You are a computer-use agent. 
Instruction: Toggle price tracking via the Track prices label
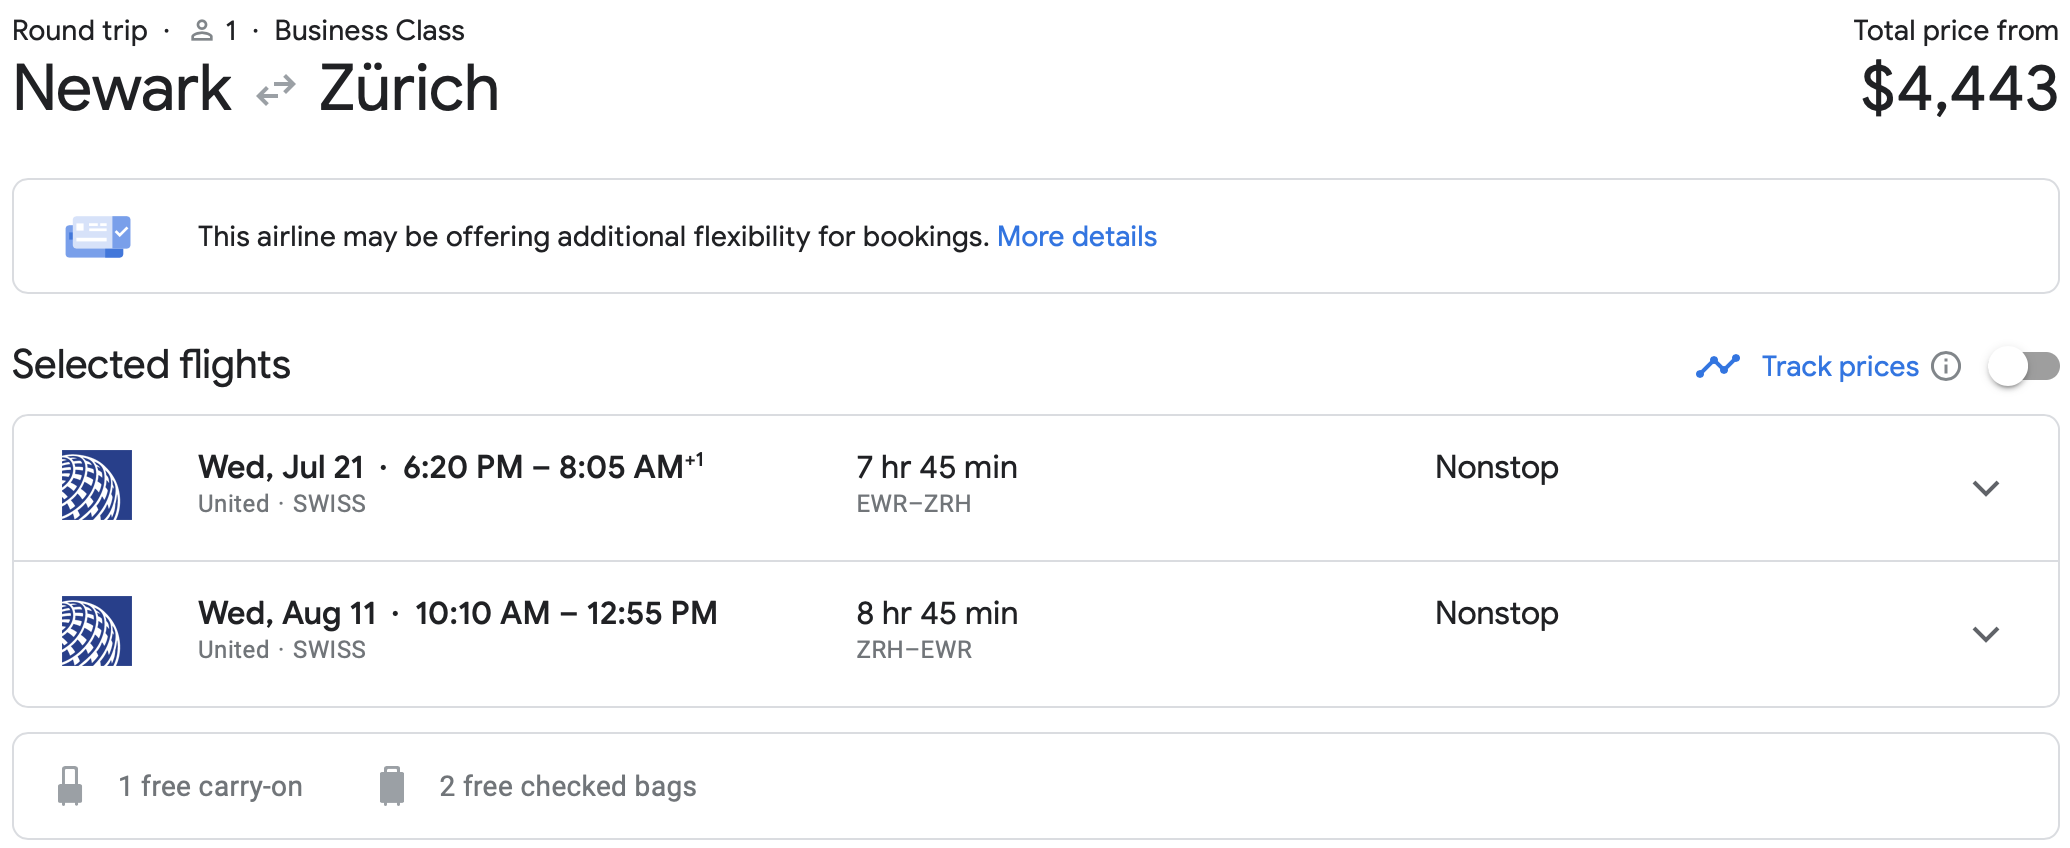pos(1839,366)
